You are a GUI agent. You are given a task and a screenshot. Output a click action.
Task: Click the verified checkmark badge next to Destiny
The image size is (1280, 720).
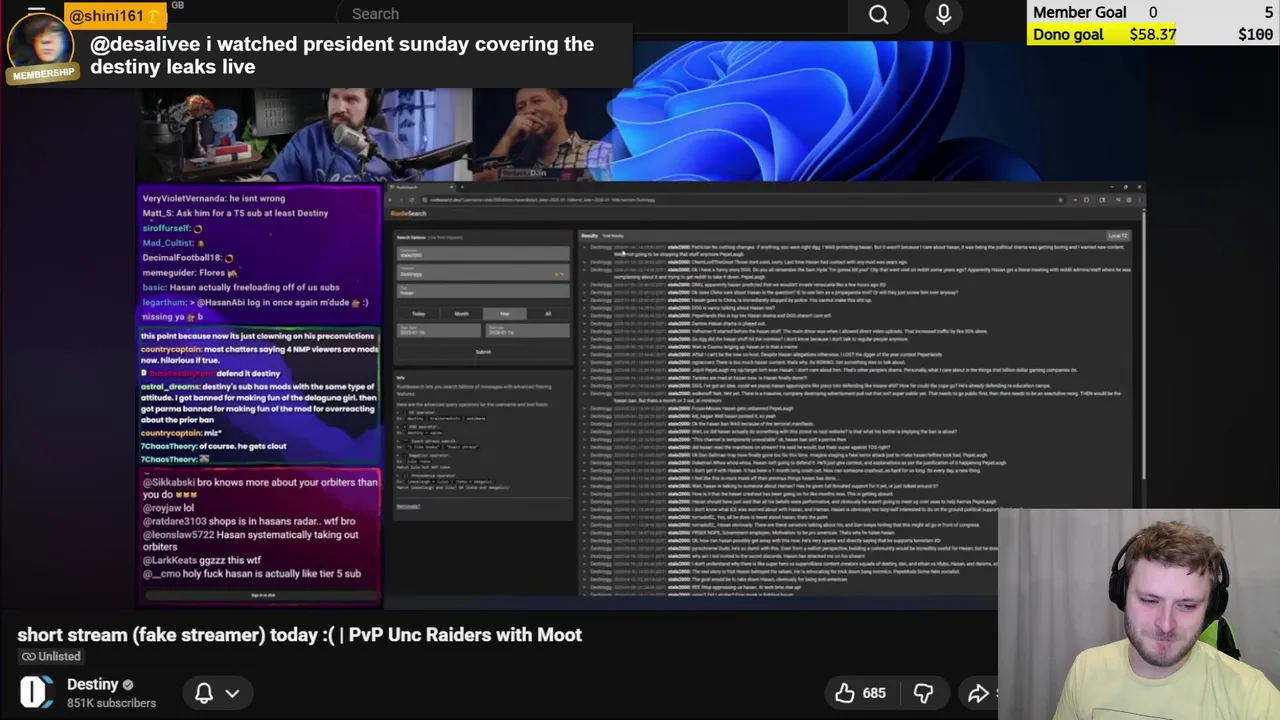tap(127, 685)
